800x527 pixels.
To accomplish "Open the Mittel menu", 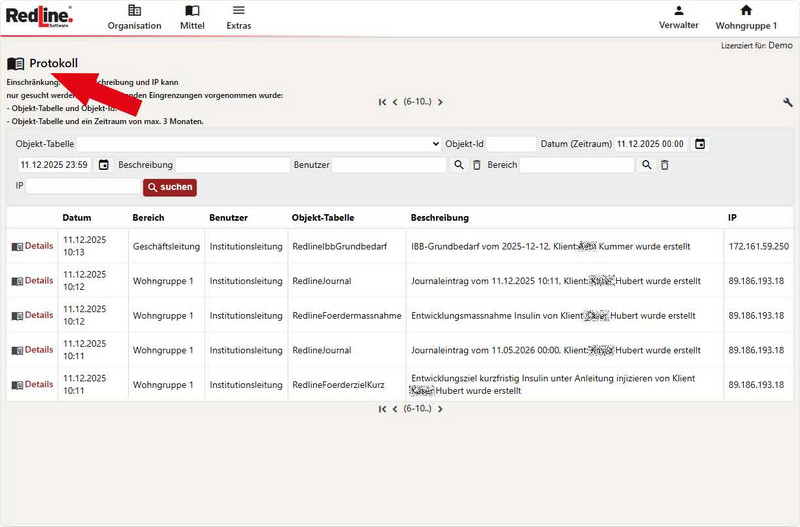I will point(192,17).
